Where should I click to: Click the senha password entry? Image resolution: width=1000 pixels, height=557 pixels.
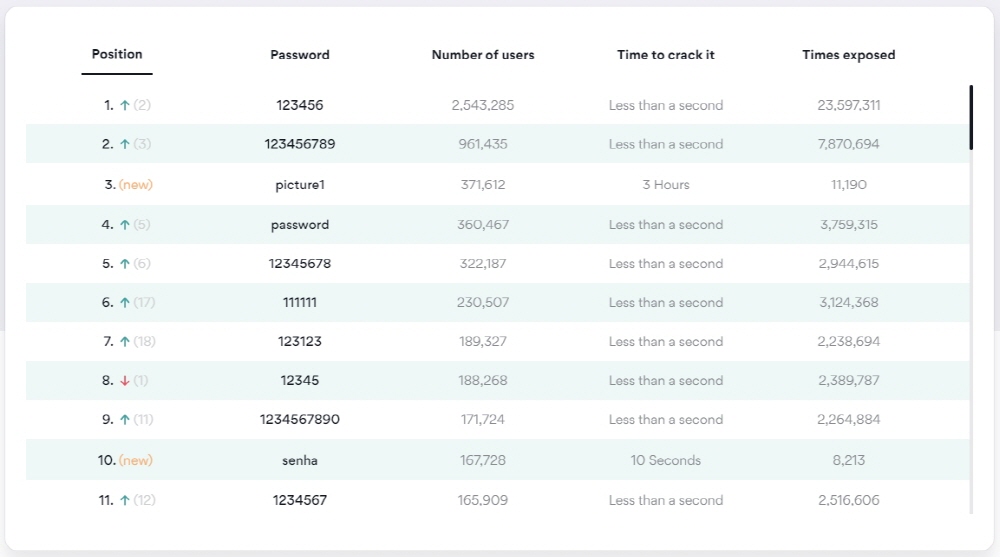tap(299, 461)
